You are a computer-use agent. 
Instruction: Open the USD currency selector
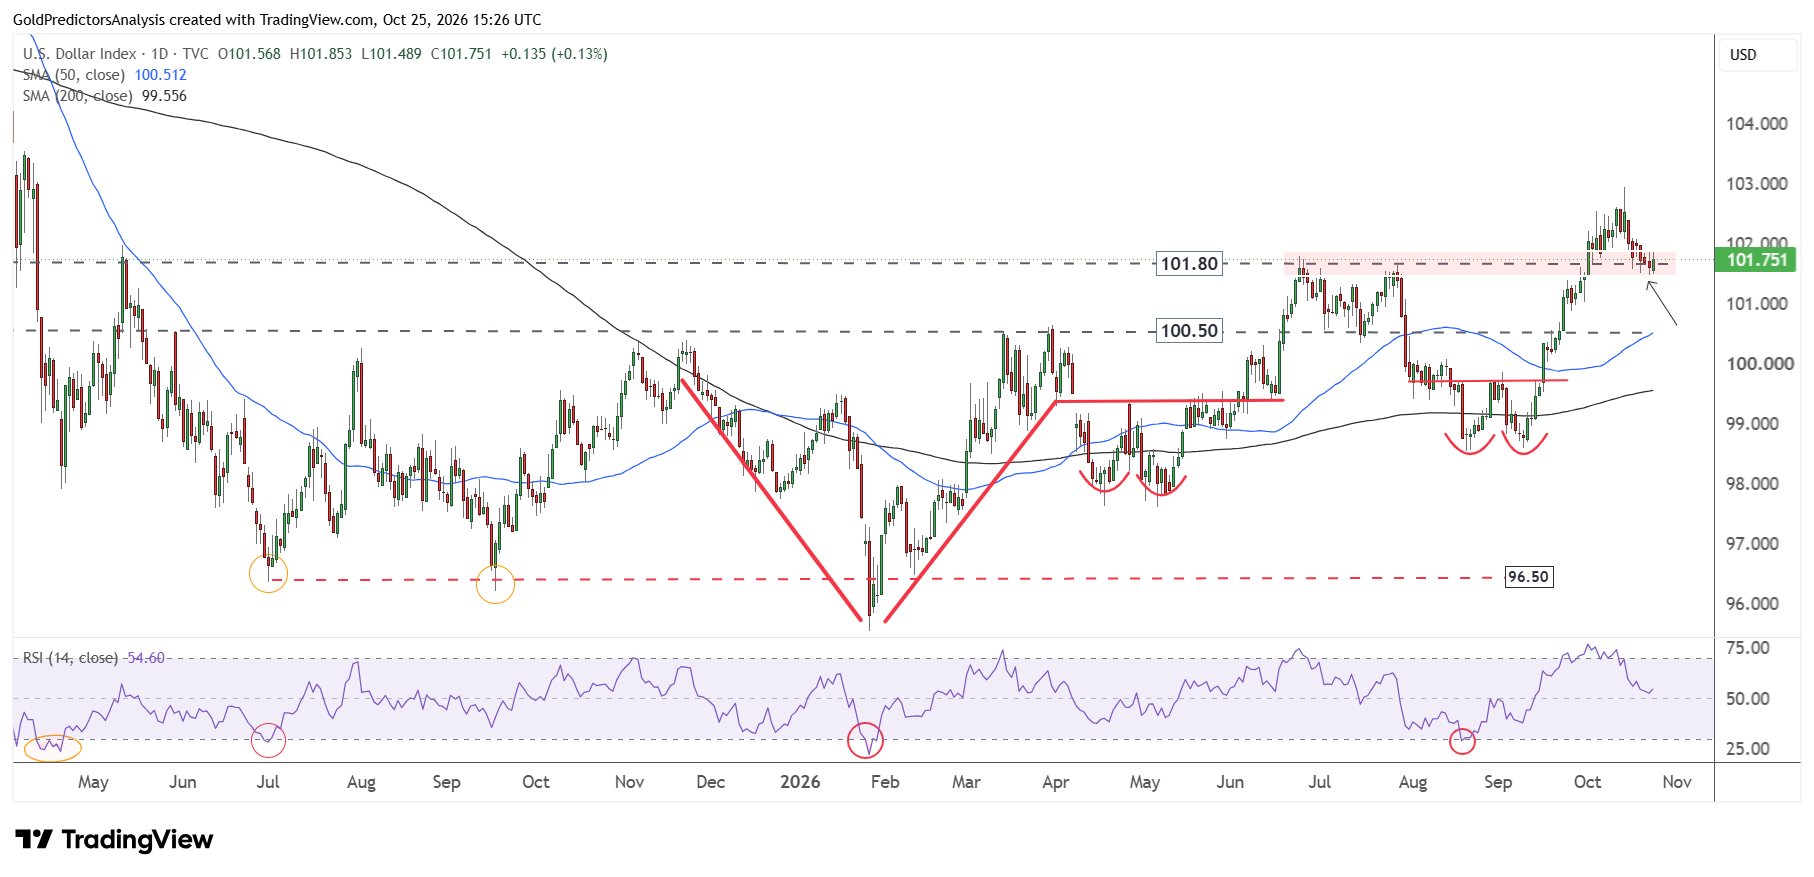coord(1756,55)
